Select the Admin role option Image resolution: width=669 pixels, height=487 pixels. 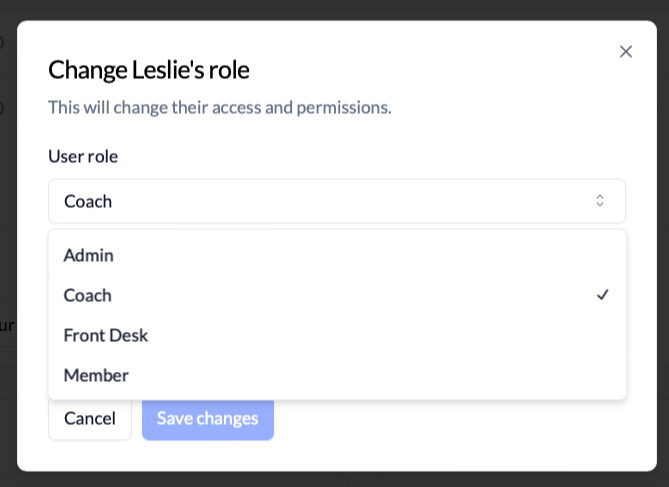[x=337, y=256]
